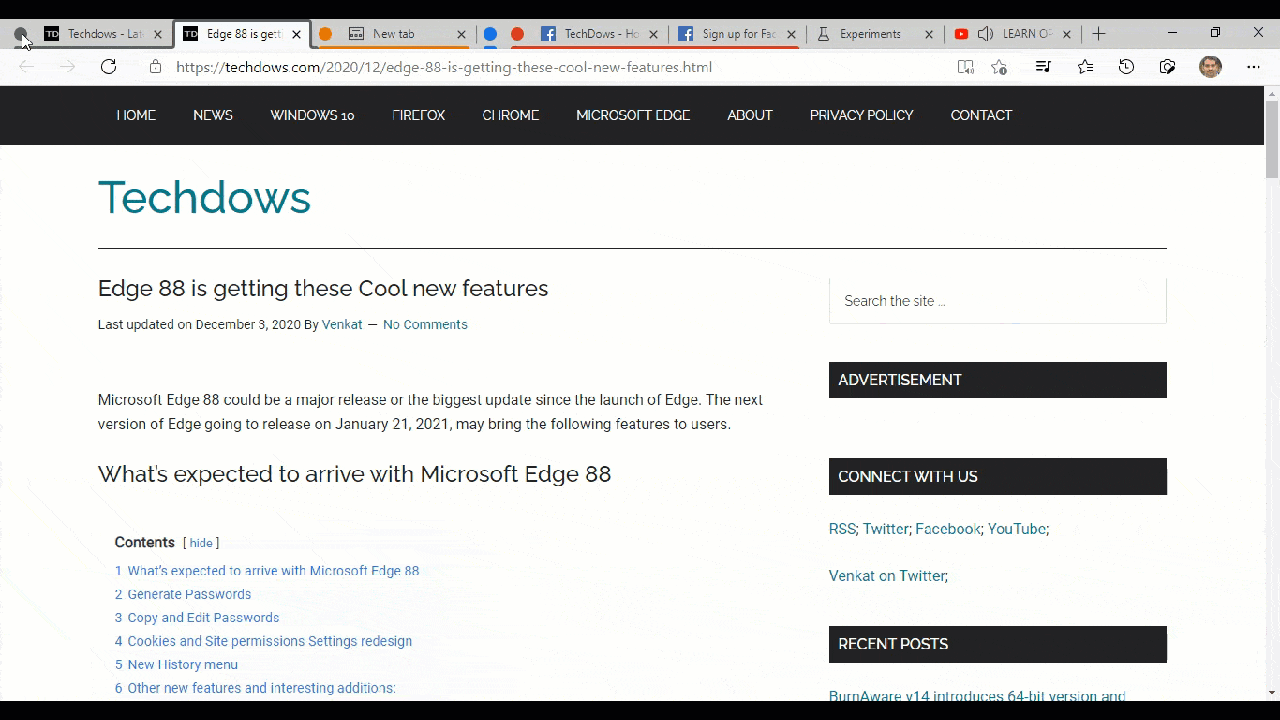Click the Generate Passwords contents link

[189, 594]
